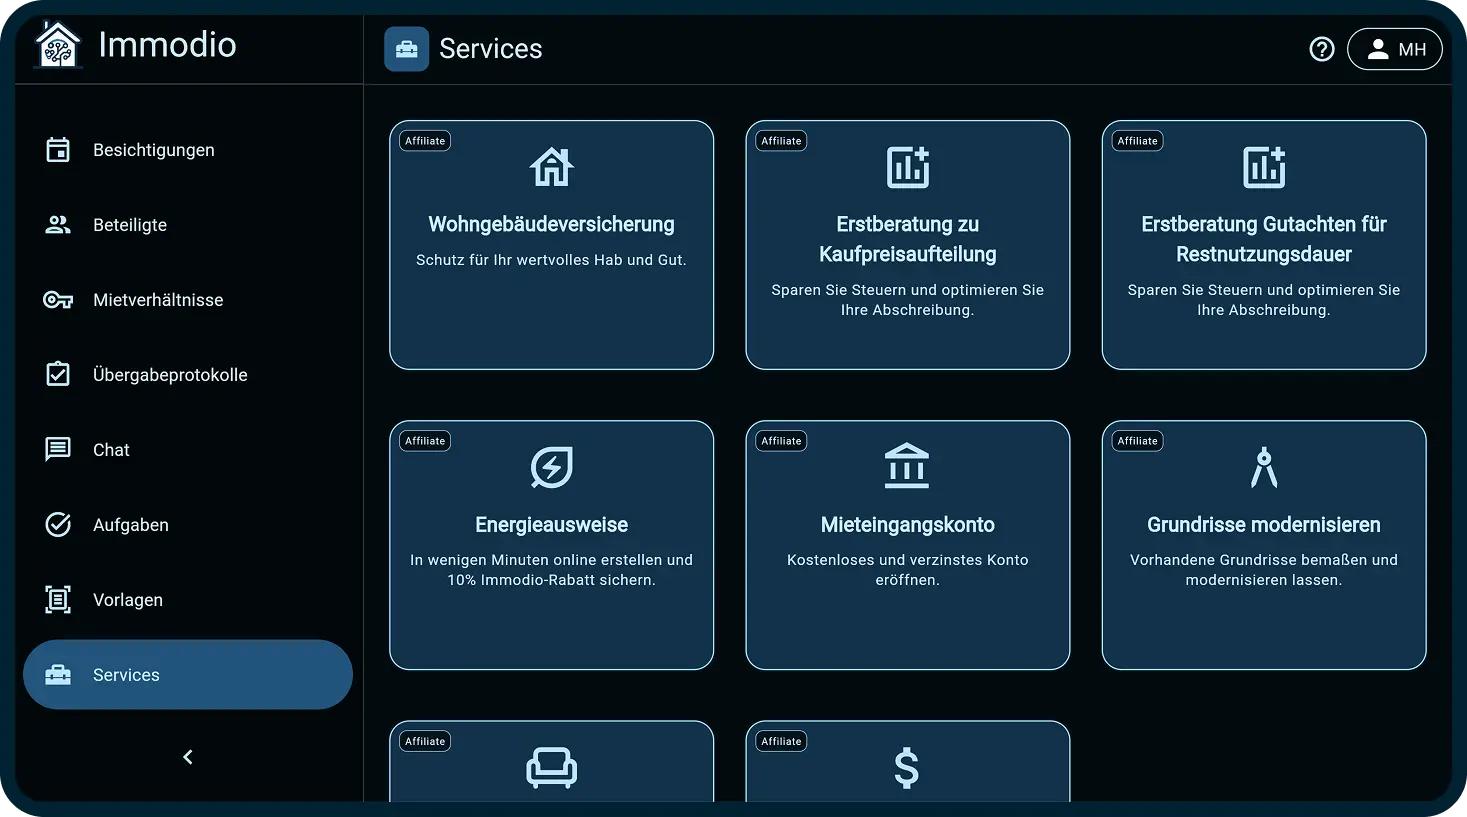1467x817 pixels.
Task: Click the Energieausweise energy leaf icon
Action: (552, 467)
